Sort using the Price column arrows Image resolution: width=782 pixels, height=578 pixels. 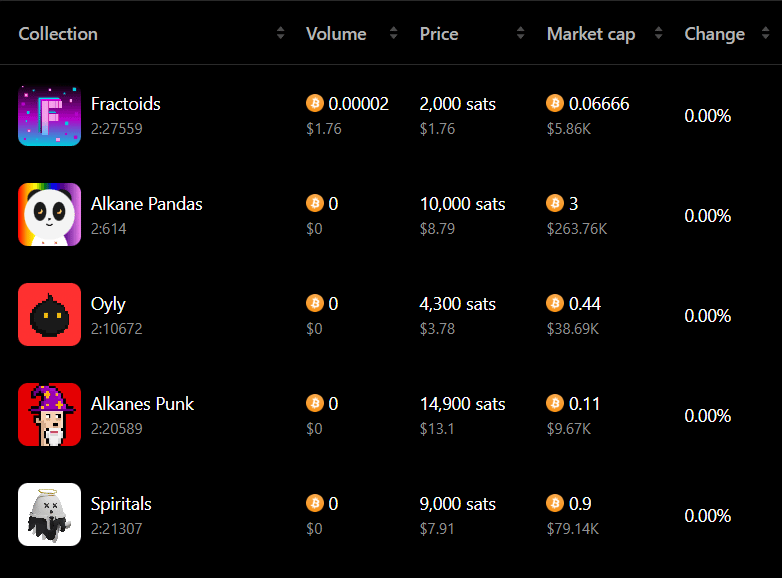(x=520, y=33)
